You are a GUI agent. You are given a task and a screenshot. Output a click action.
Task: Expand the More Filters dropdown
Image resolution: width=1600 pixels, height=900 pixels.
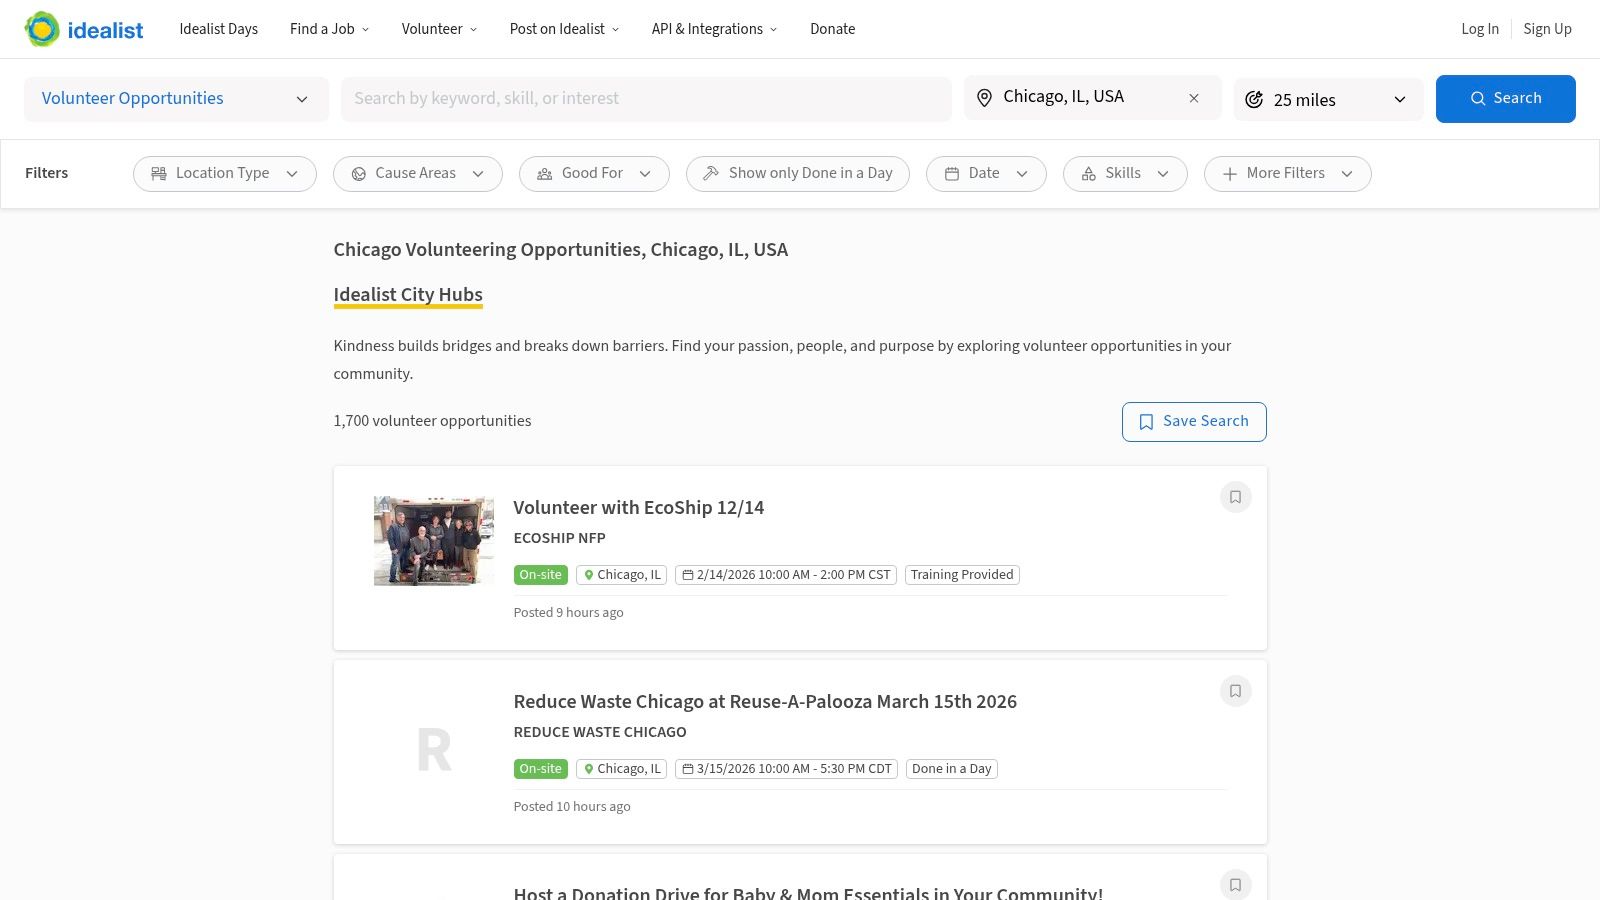tap(1288, 173)
